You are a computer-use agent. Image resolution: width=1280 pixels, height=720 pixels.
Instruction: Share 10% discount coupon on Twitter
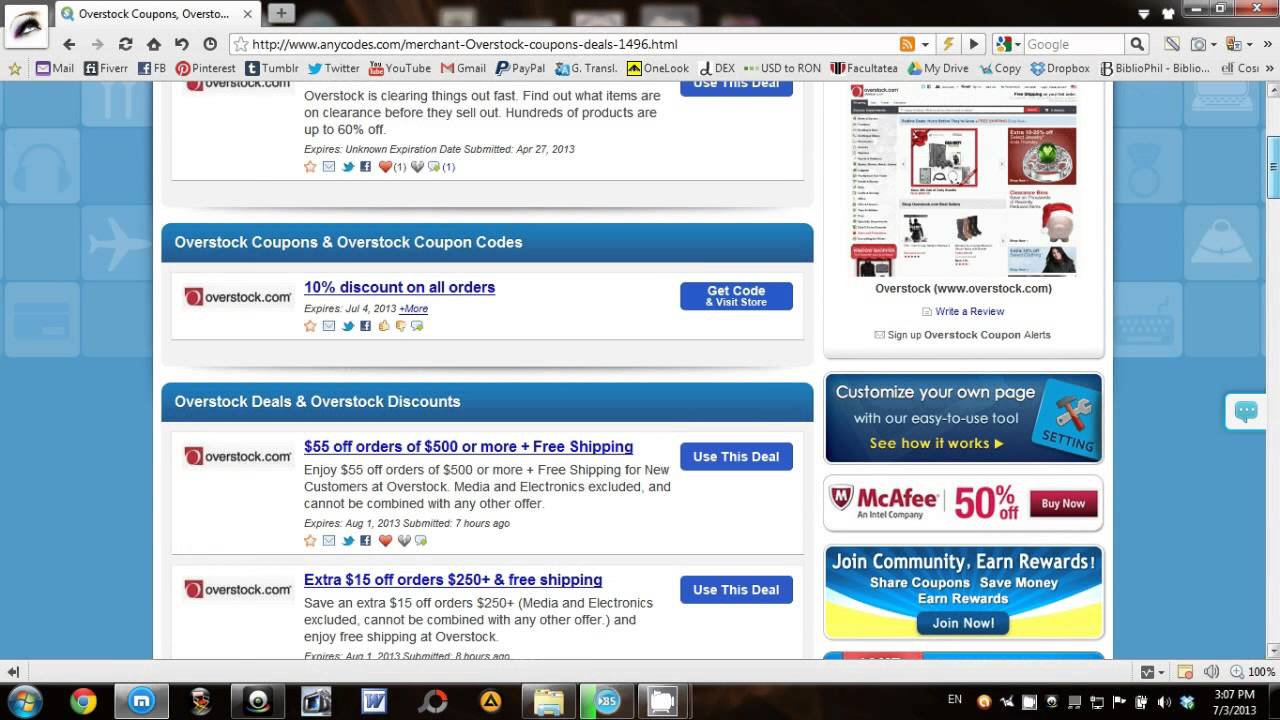click(x=348, y=326)
